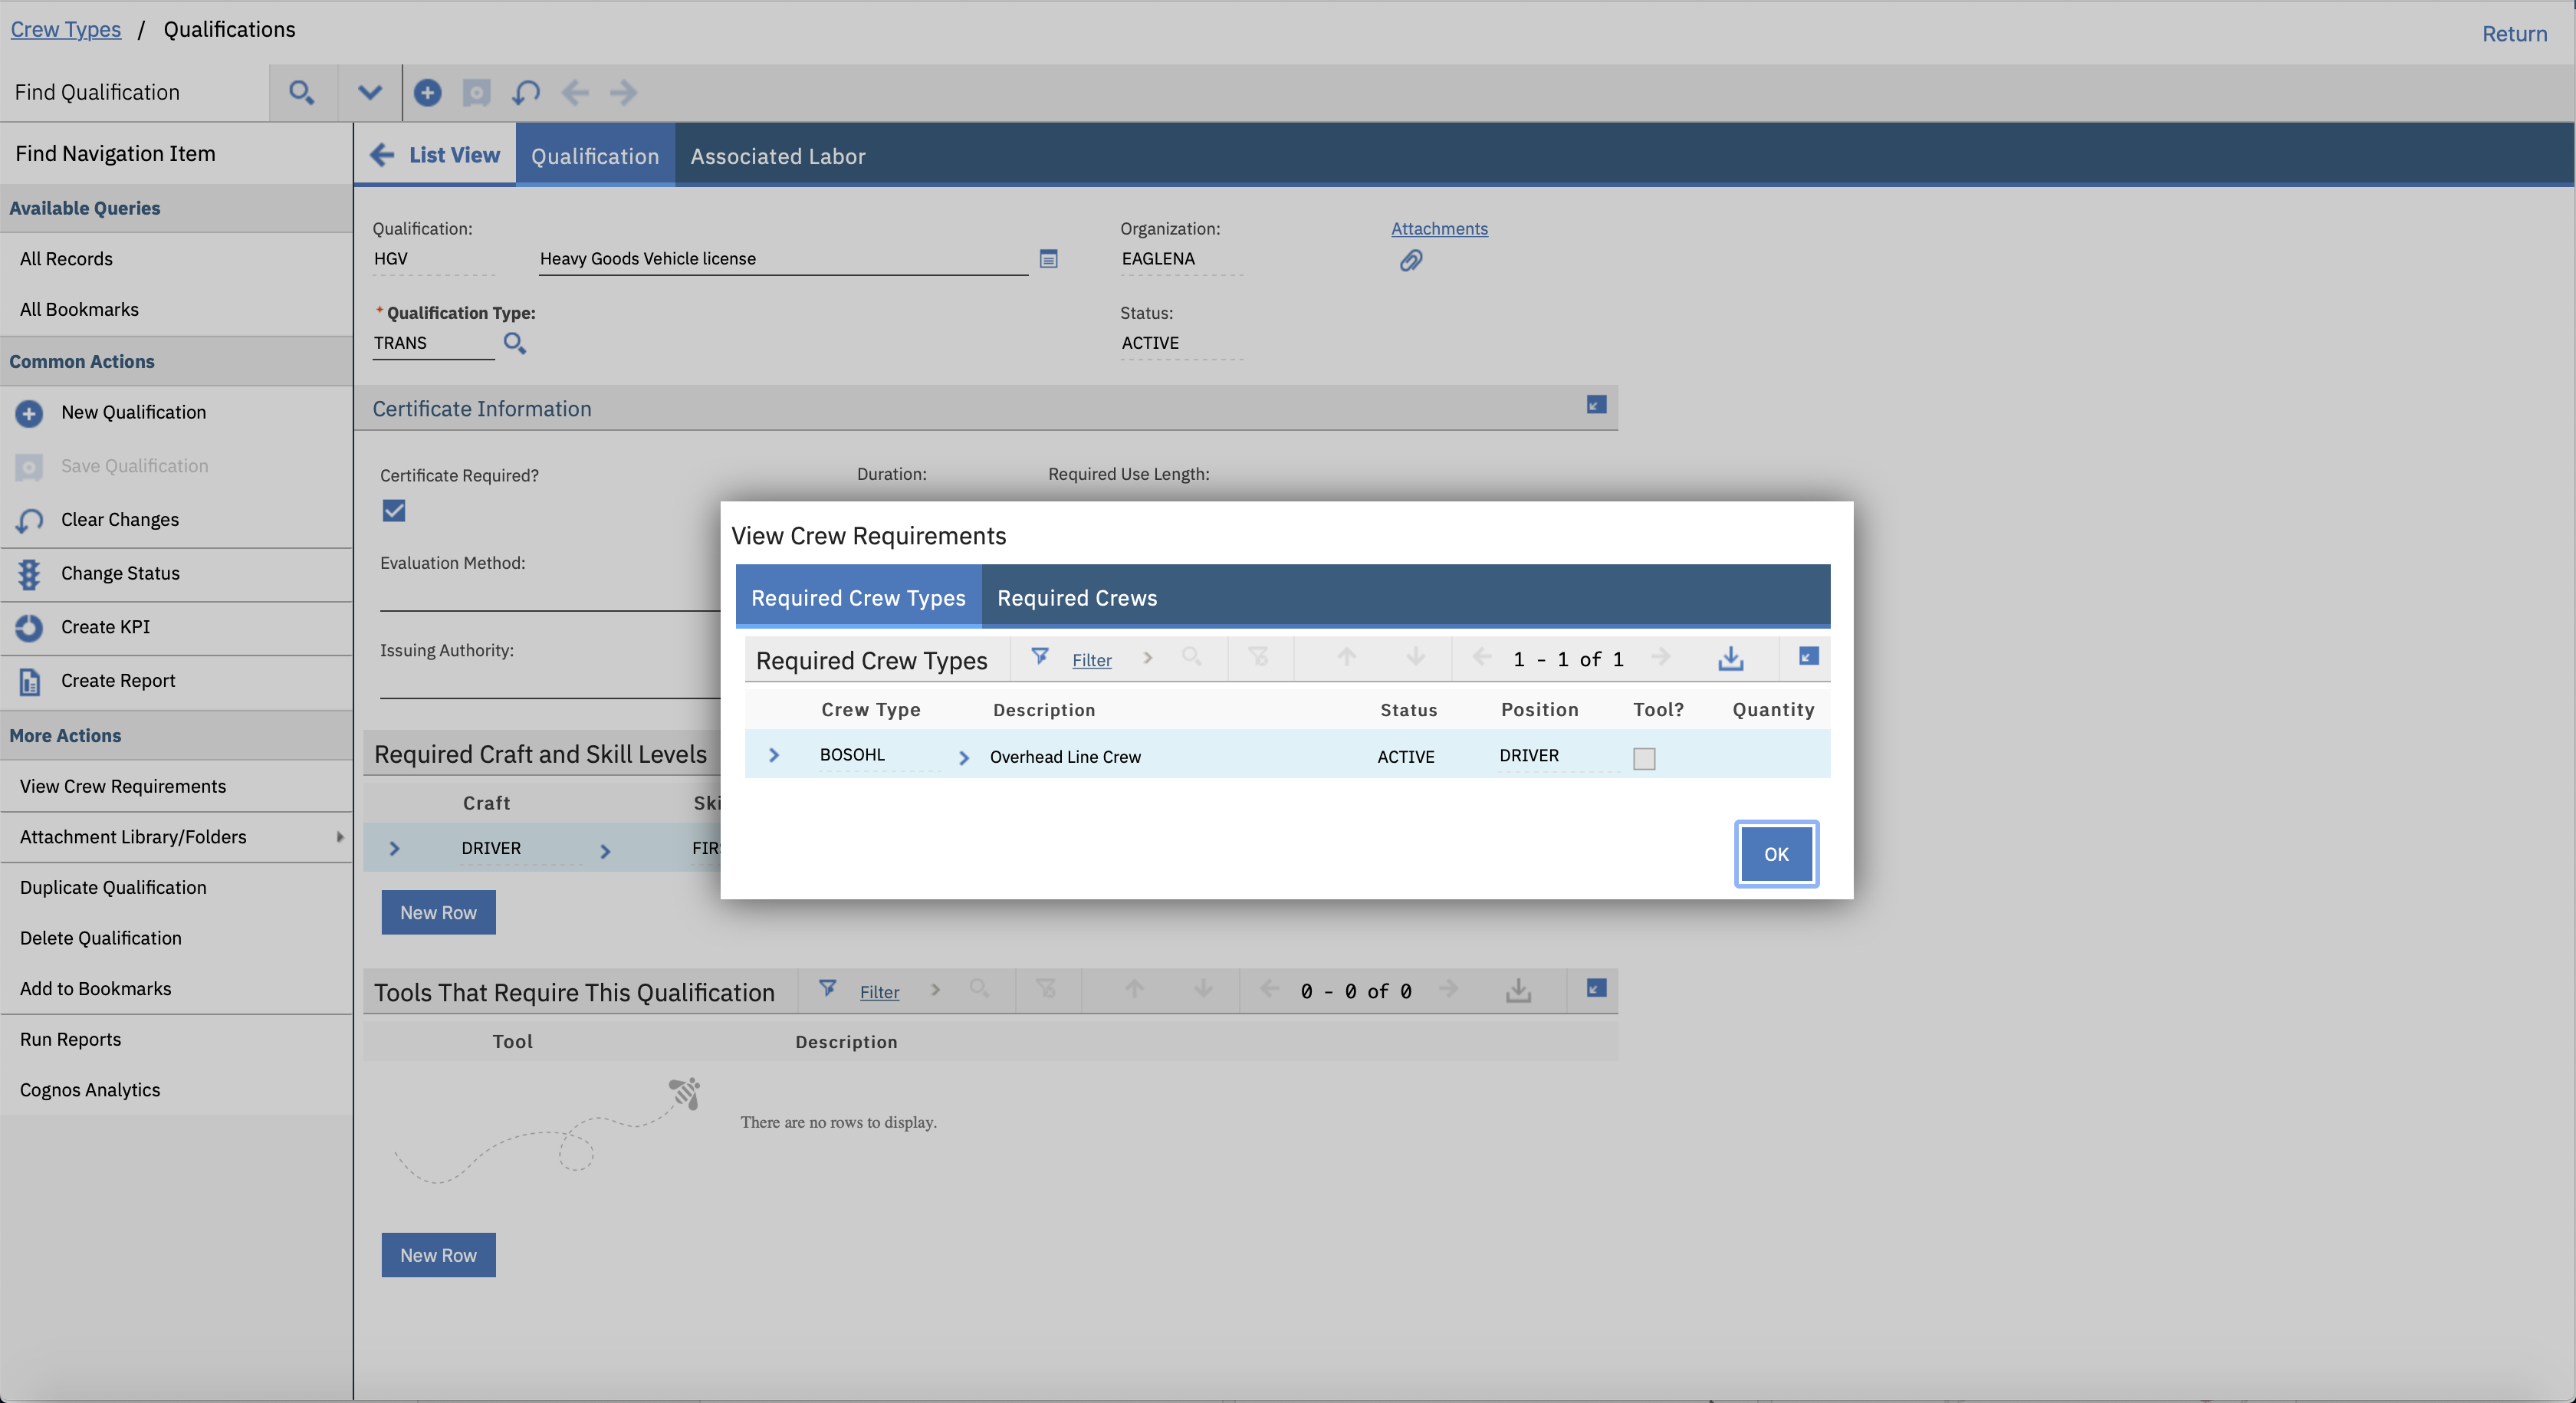The height and width of the screenshot is (1403, 2576).
Task: Switch to the Required Crews tab
Action: tap(1076, 598)
